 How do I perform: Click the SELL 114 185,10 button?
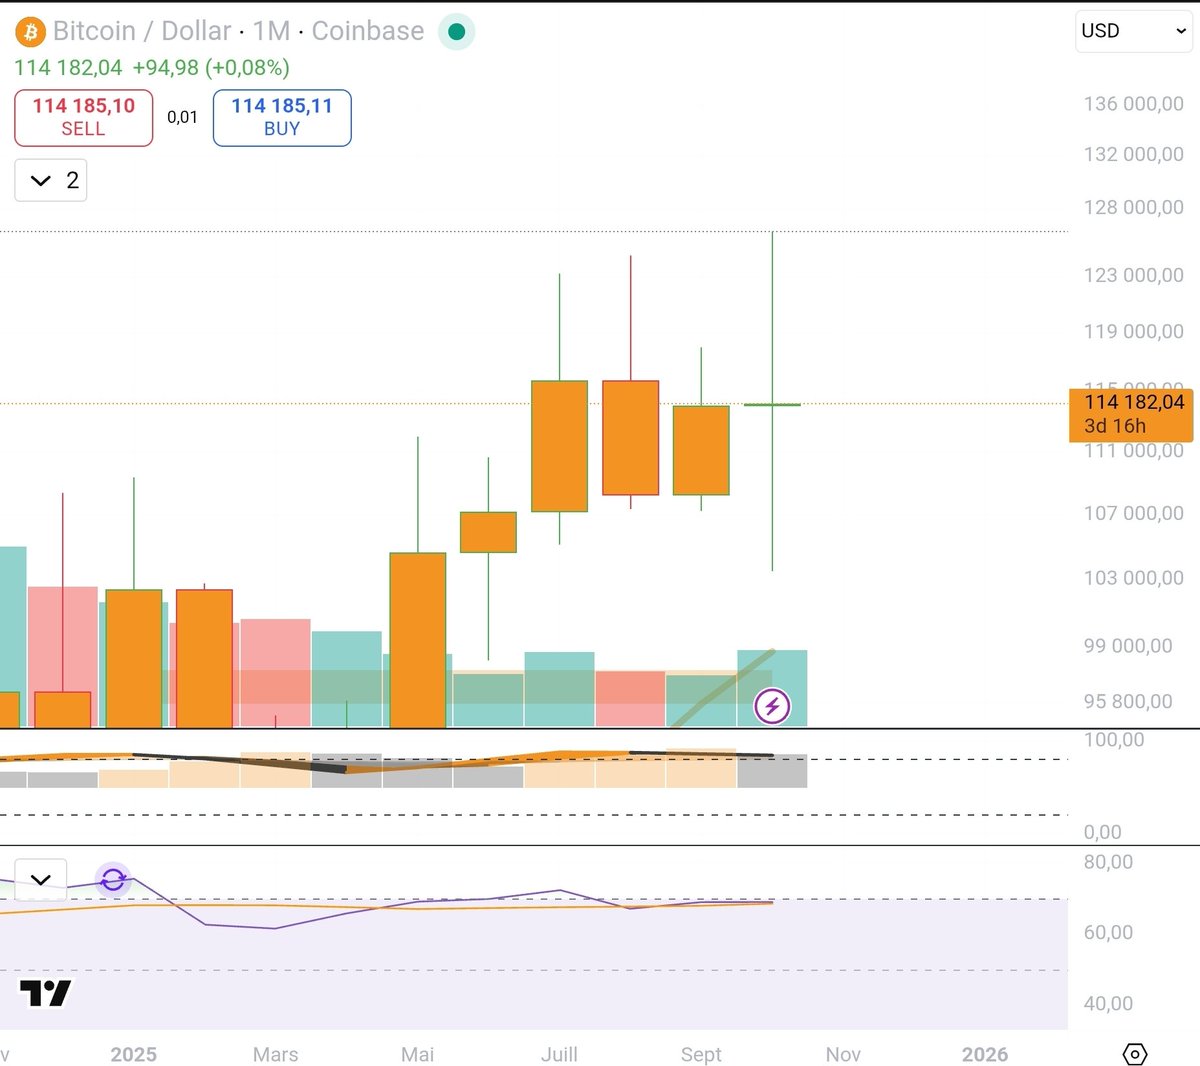point(84,118)
